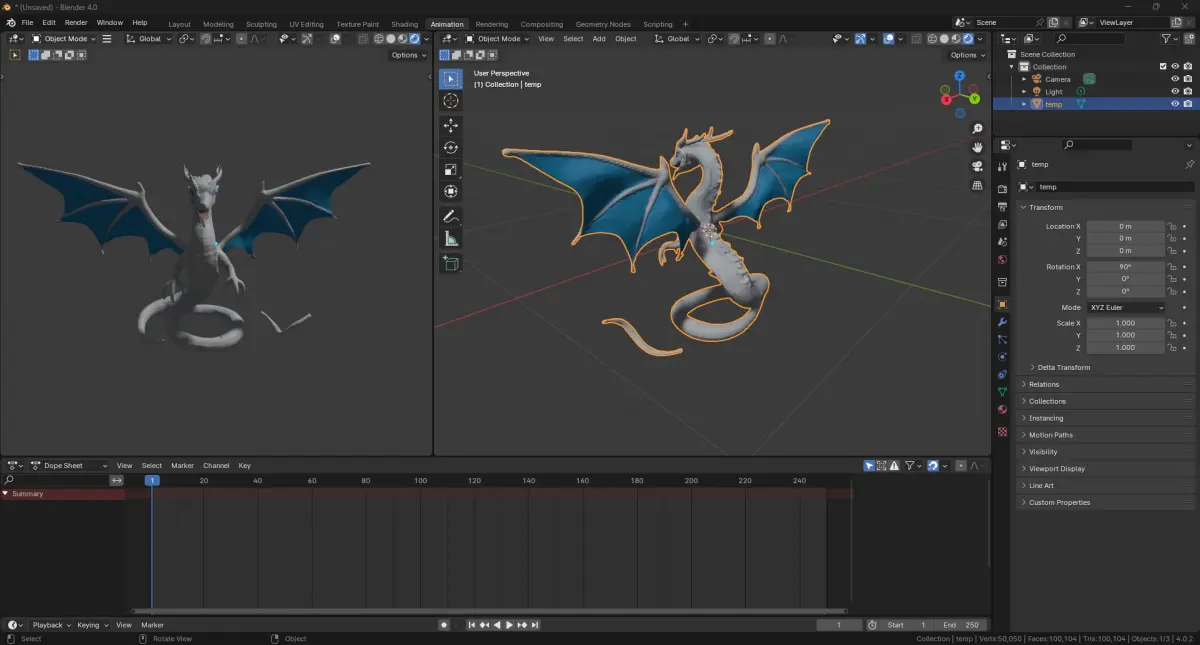This screenshot has height=645, width=1200.
Task: Select the Annotate tool
Action: point(450,217)
